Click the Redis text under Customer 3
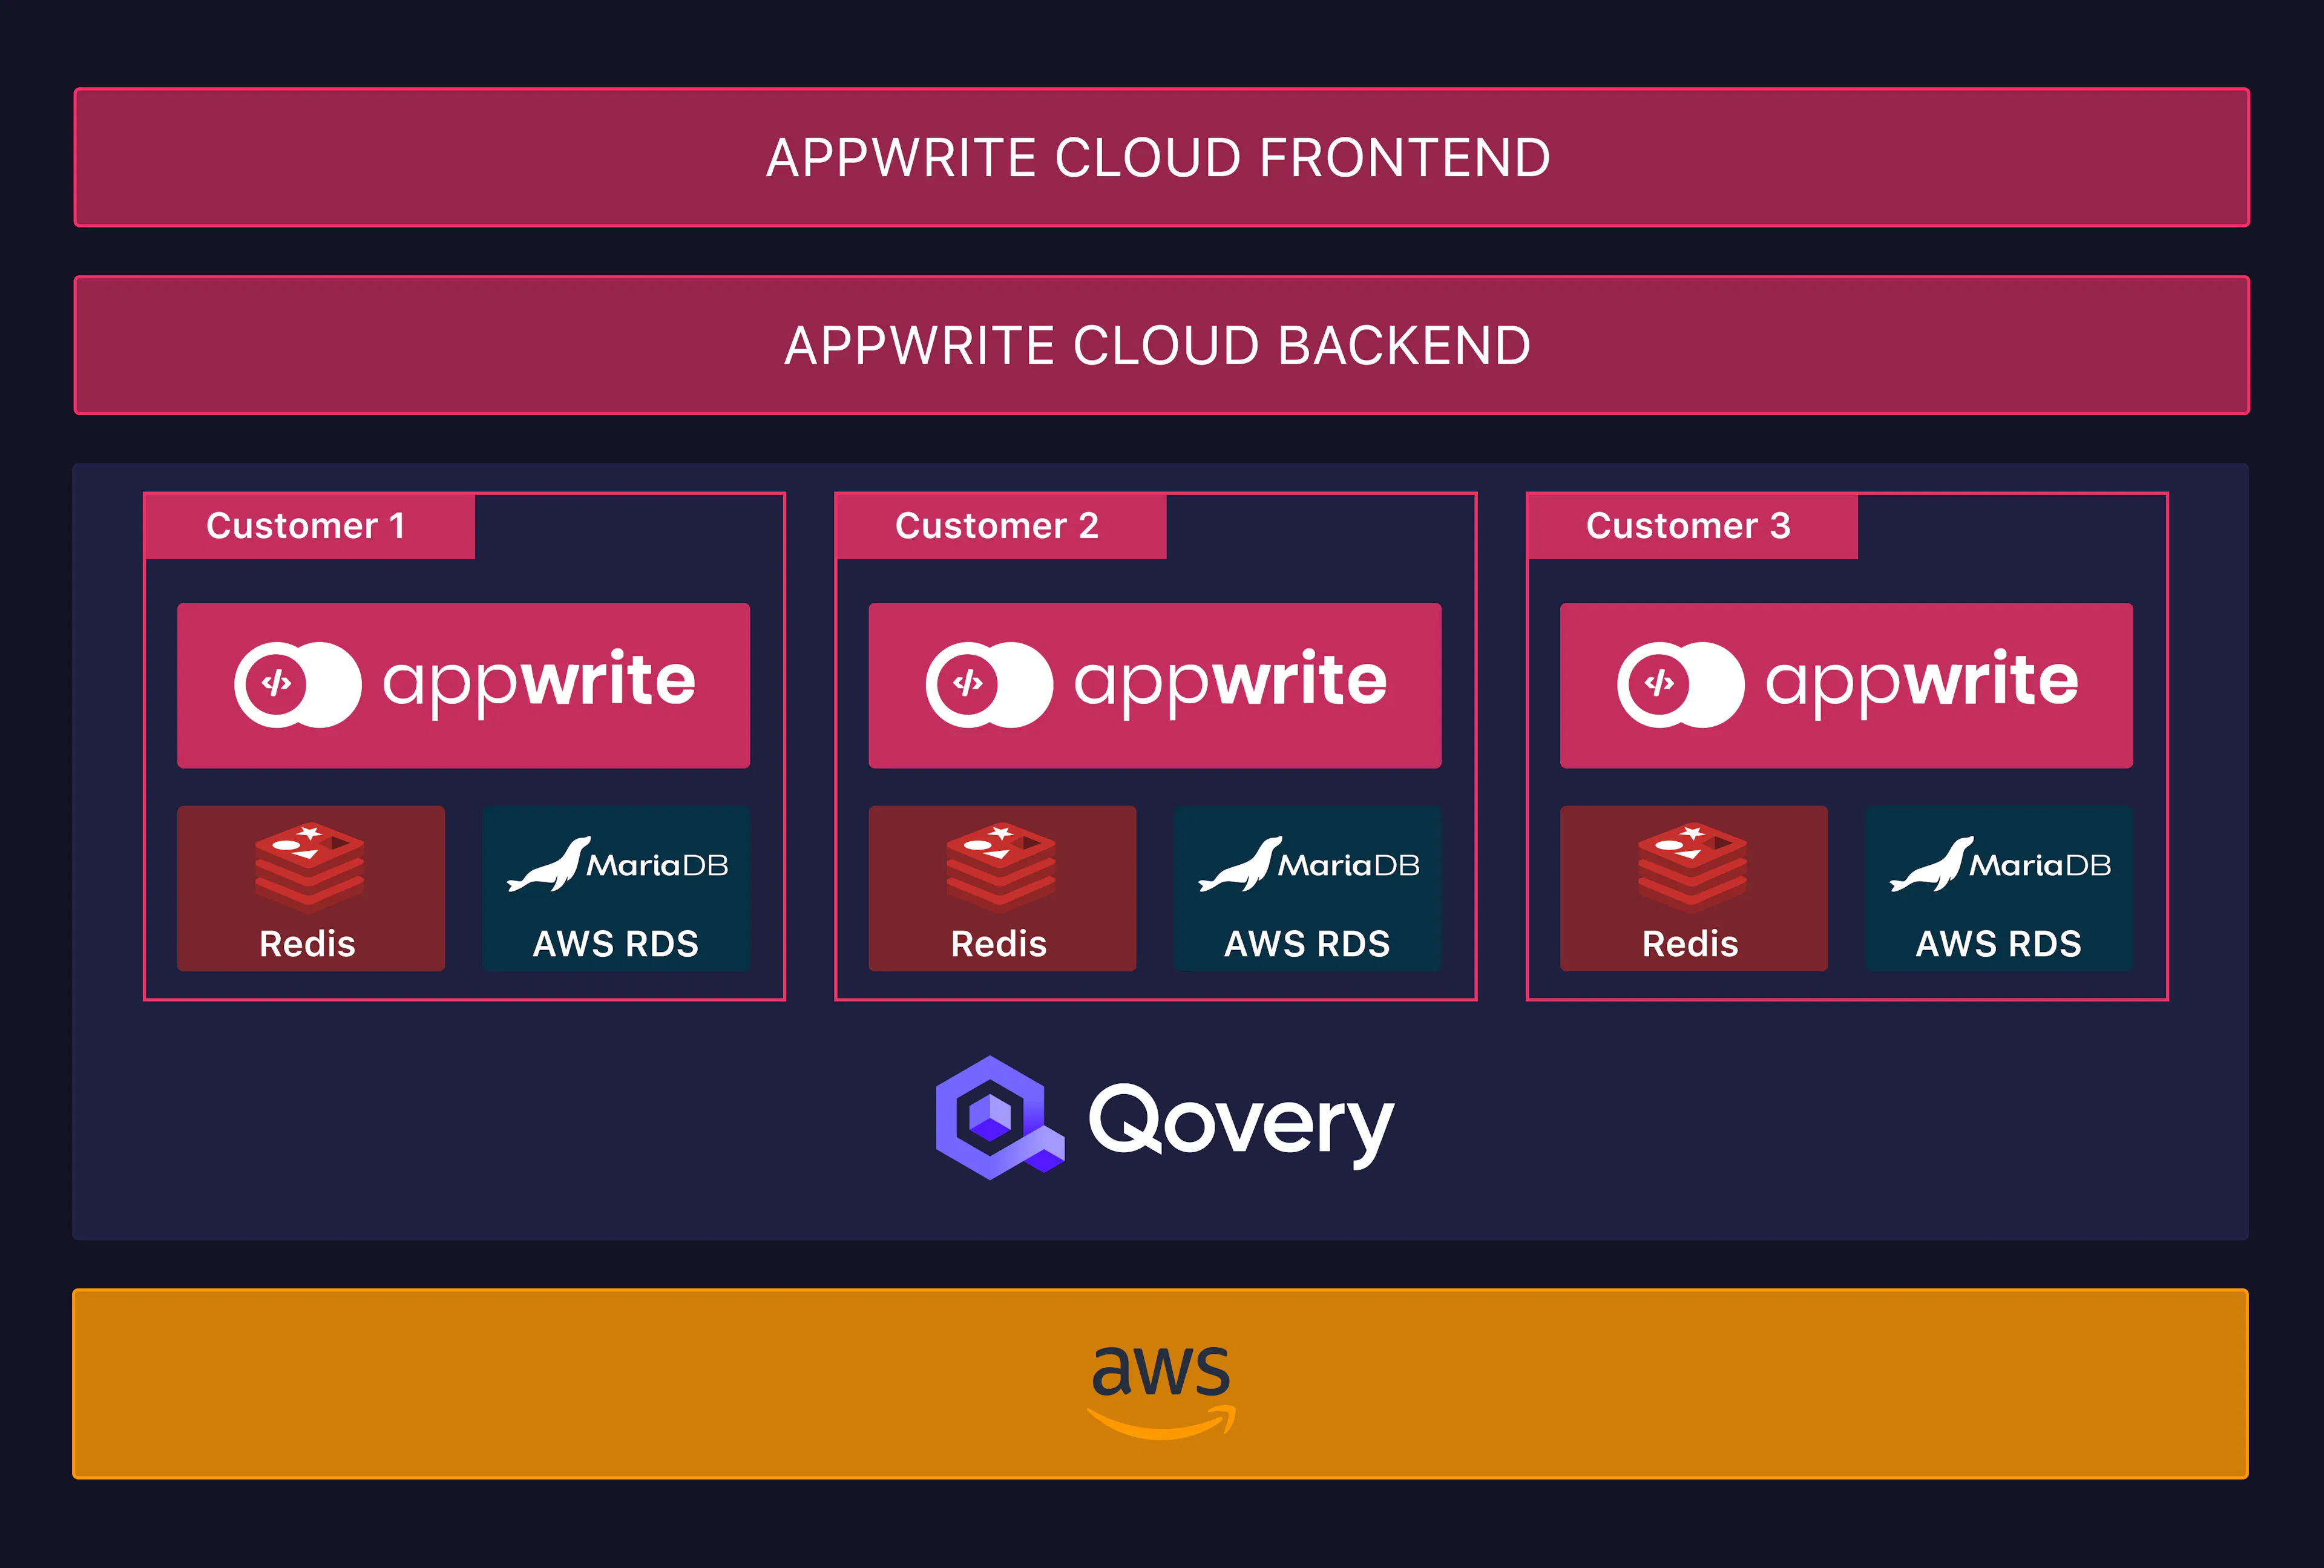 tap(1690, 944)
